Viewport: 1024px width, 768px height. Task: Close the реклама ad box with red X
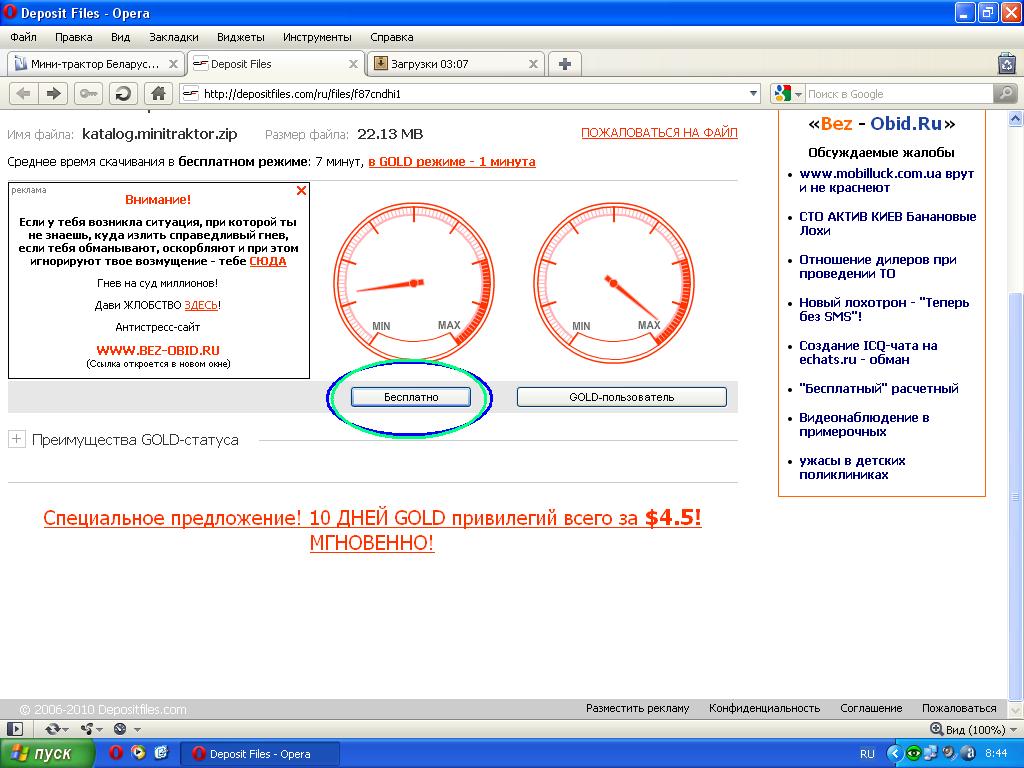click(x=301, y=191)
